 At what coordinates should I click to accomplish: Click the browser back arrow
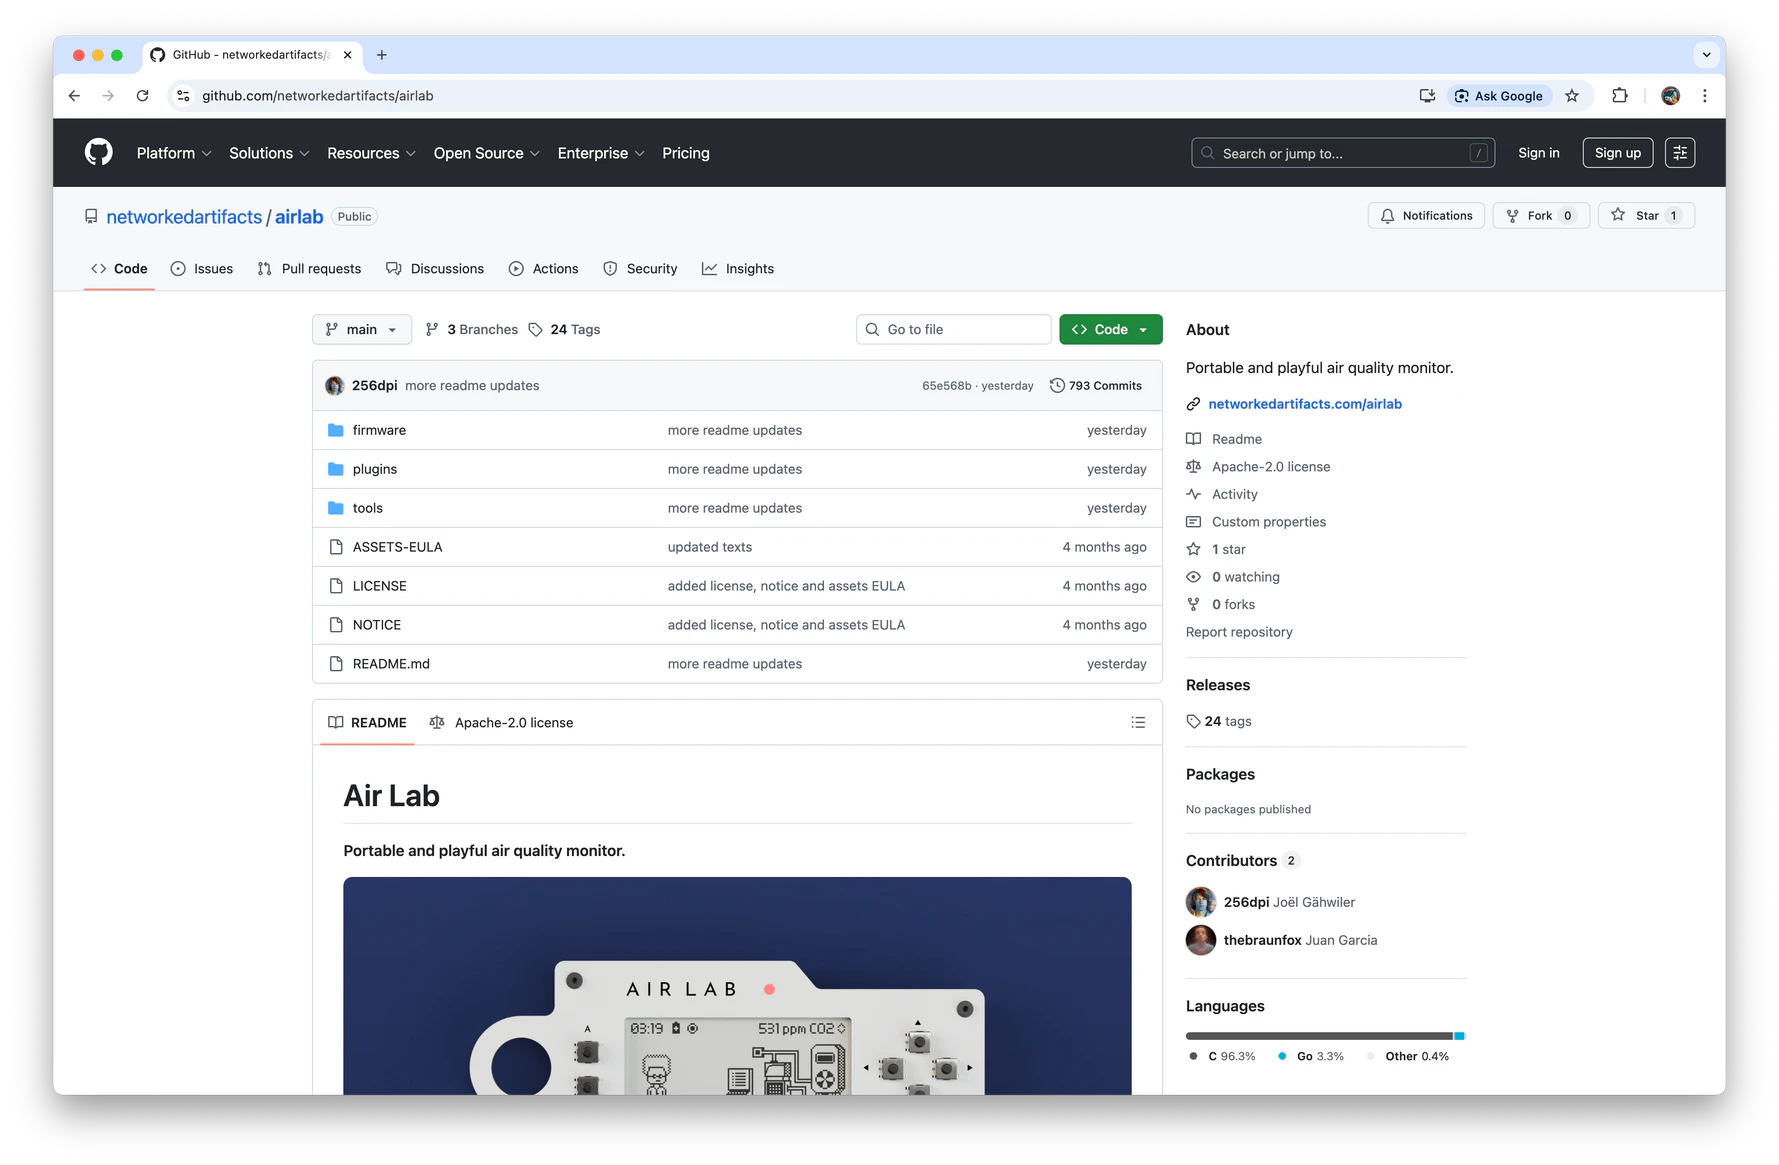74,96
